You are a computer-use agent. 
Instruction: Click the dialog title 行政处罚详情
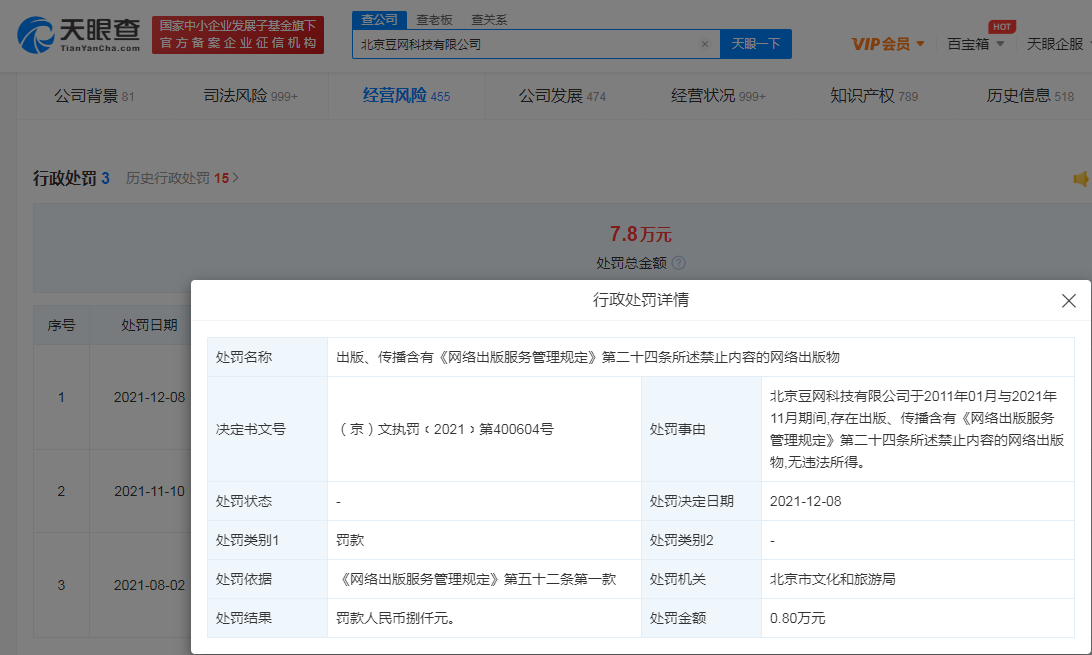tap(641, 300)
